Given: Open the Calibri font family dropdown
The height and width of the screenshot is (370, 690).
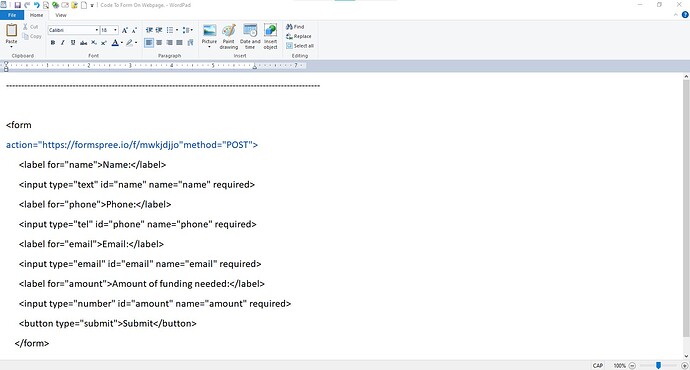Looking at the screenshot, I should pyautogui.click(x=97, y=30).
